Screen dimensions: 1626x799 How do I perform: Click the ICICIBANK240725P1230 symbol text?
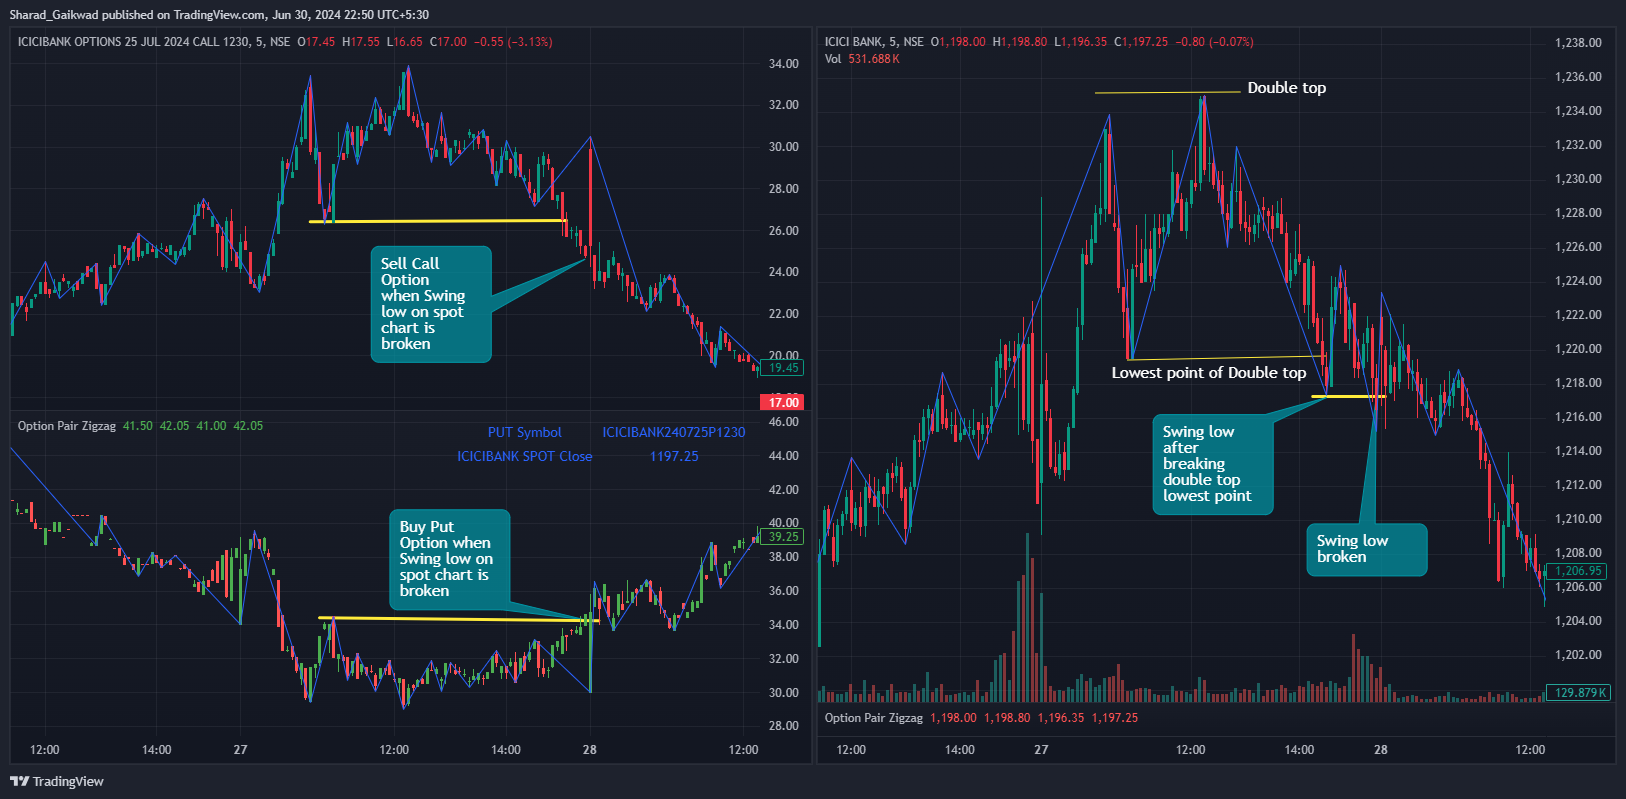click(x=674, y=432)
